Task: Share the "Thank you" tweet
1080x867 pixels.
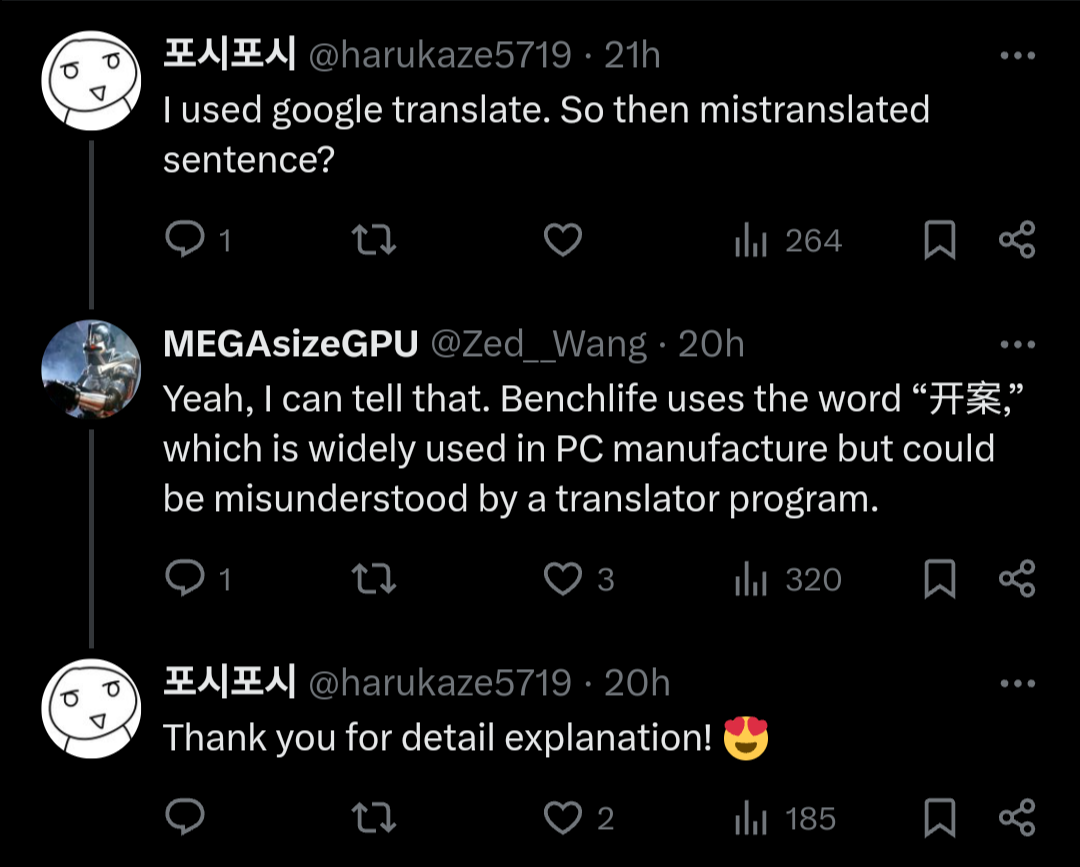Action: [1017, 818]
